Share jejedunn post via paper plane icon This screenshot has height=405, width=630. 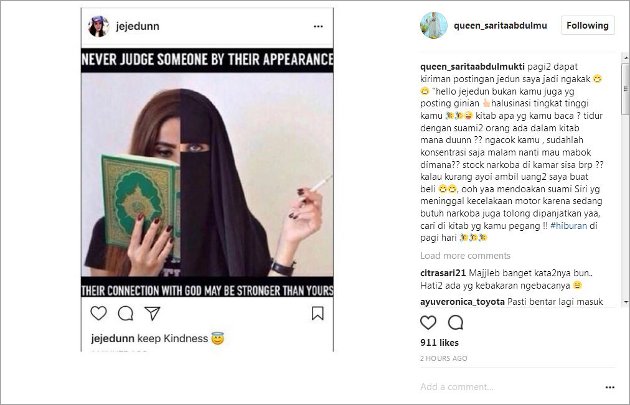[152, 313]
